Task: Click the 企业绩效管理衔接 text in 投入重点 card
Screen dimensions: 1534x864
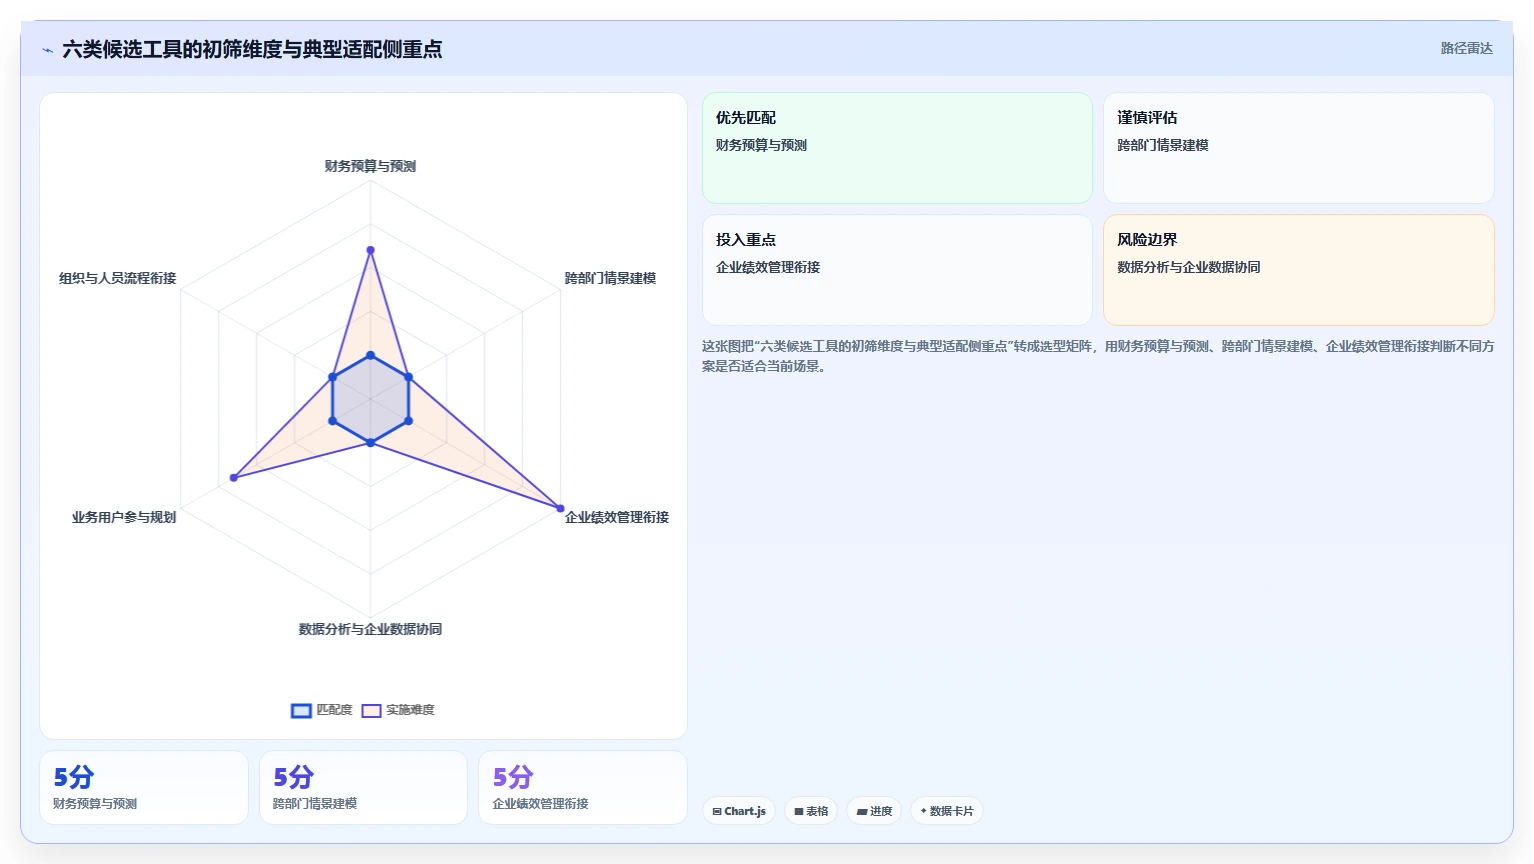Action: click(x=768, y=267)
